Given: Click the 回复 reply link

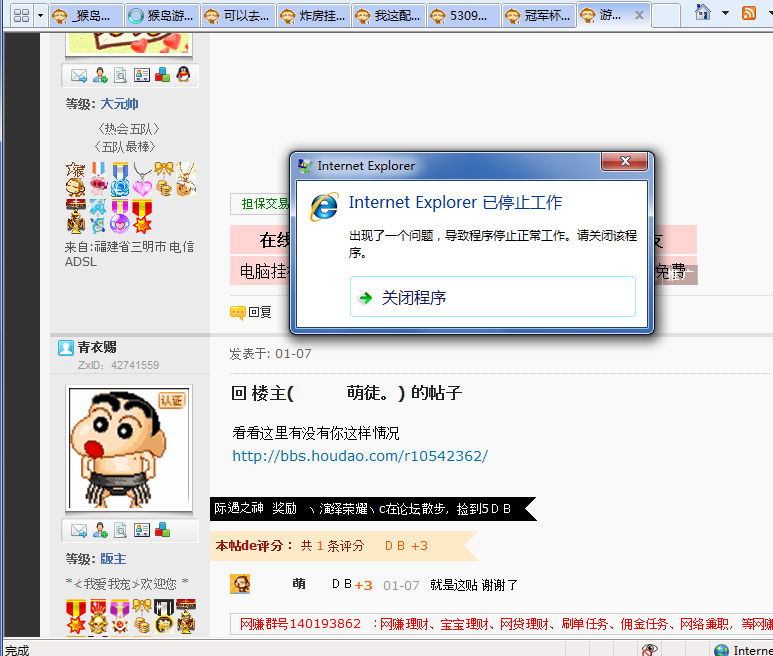Looking at the screenshot, I should click(251, 312).
